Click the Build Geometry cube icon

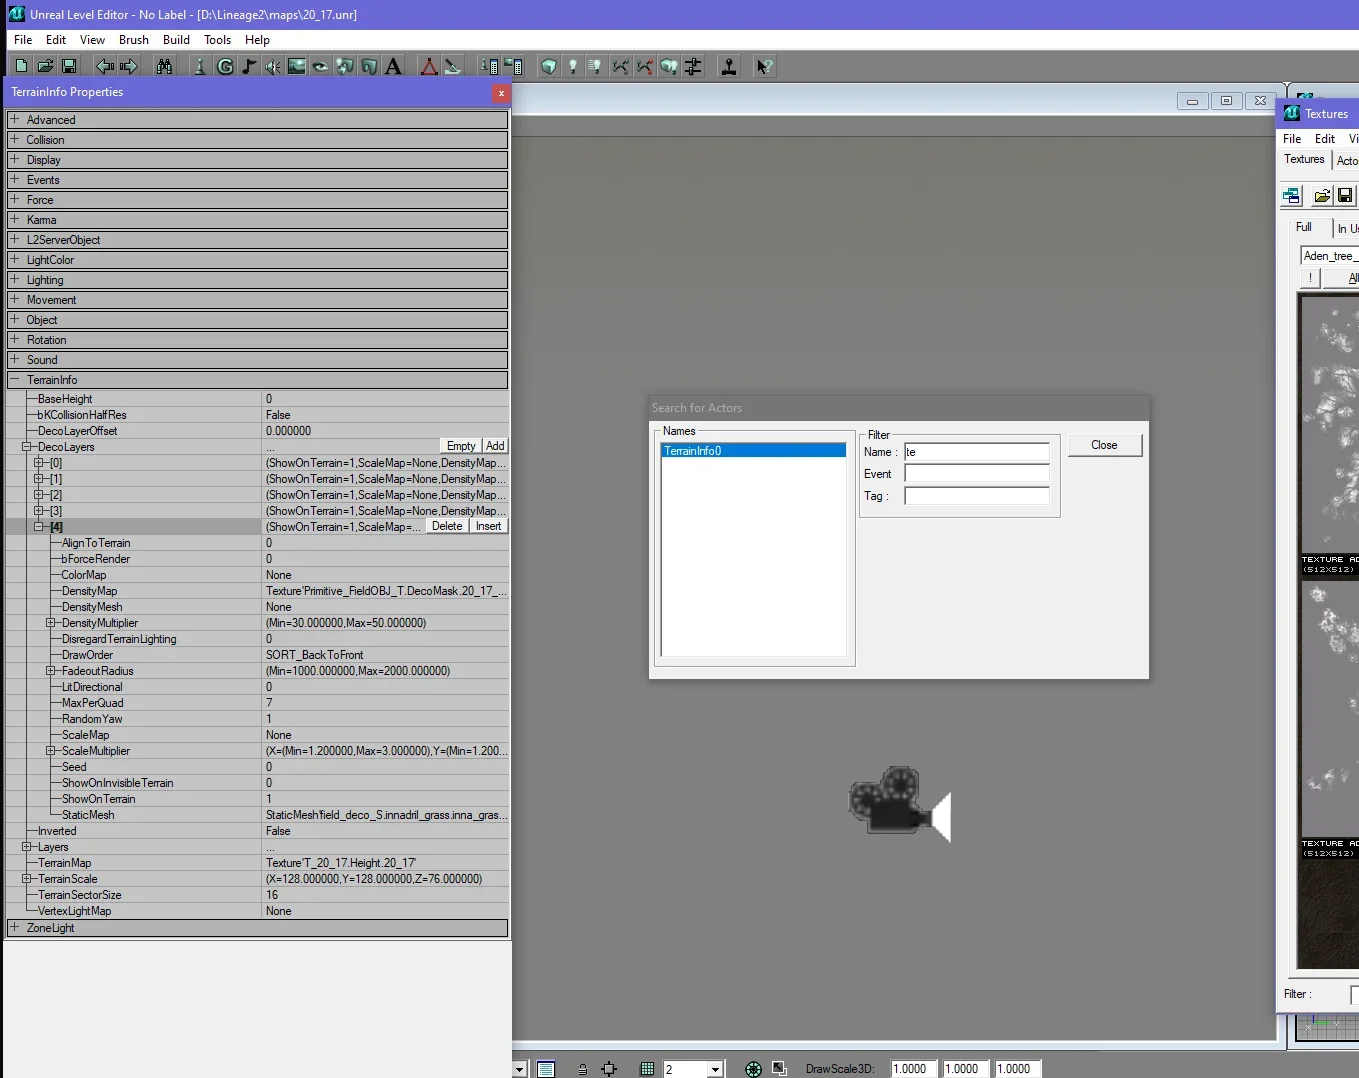click(549, 66)
